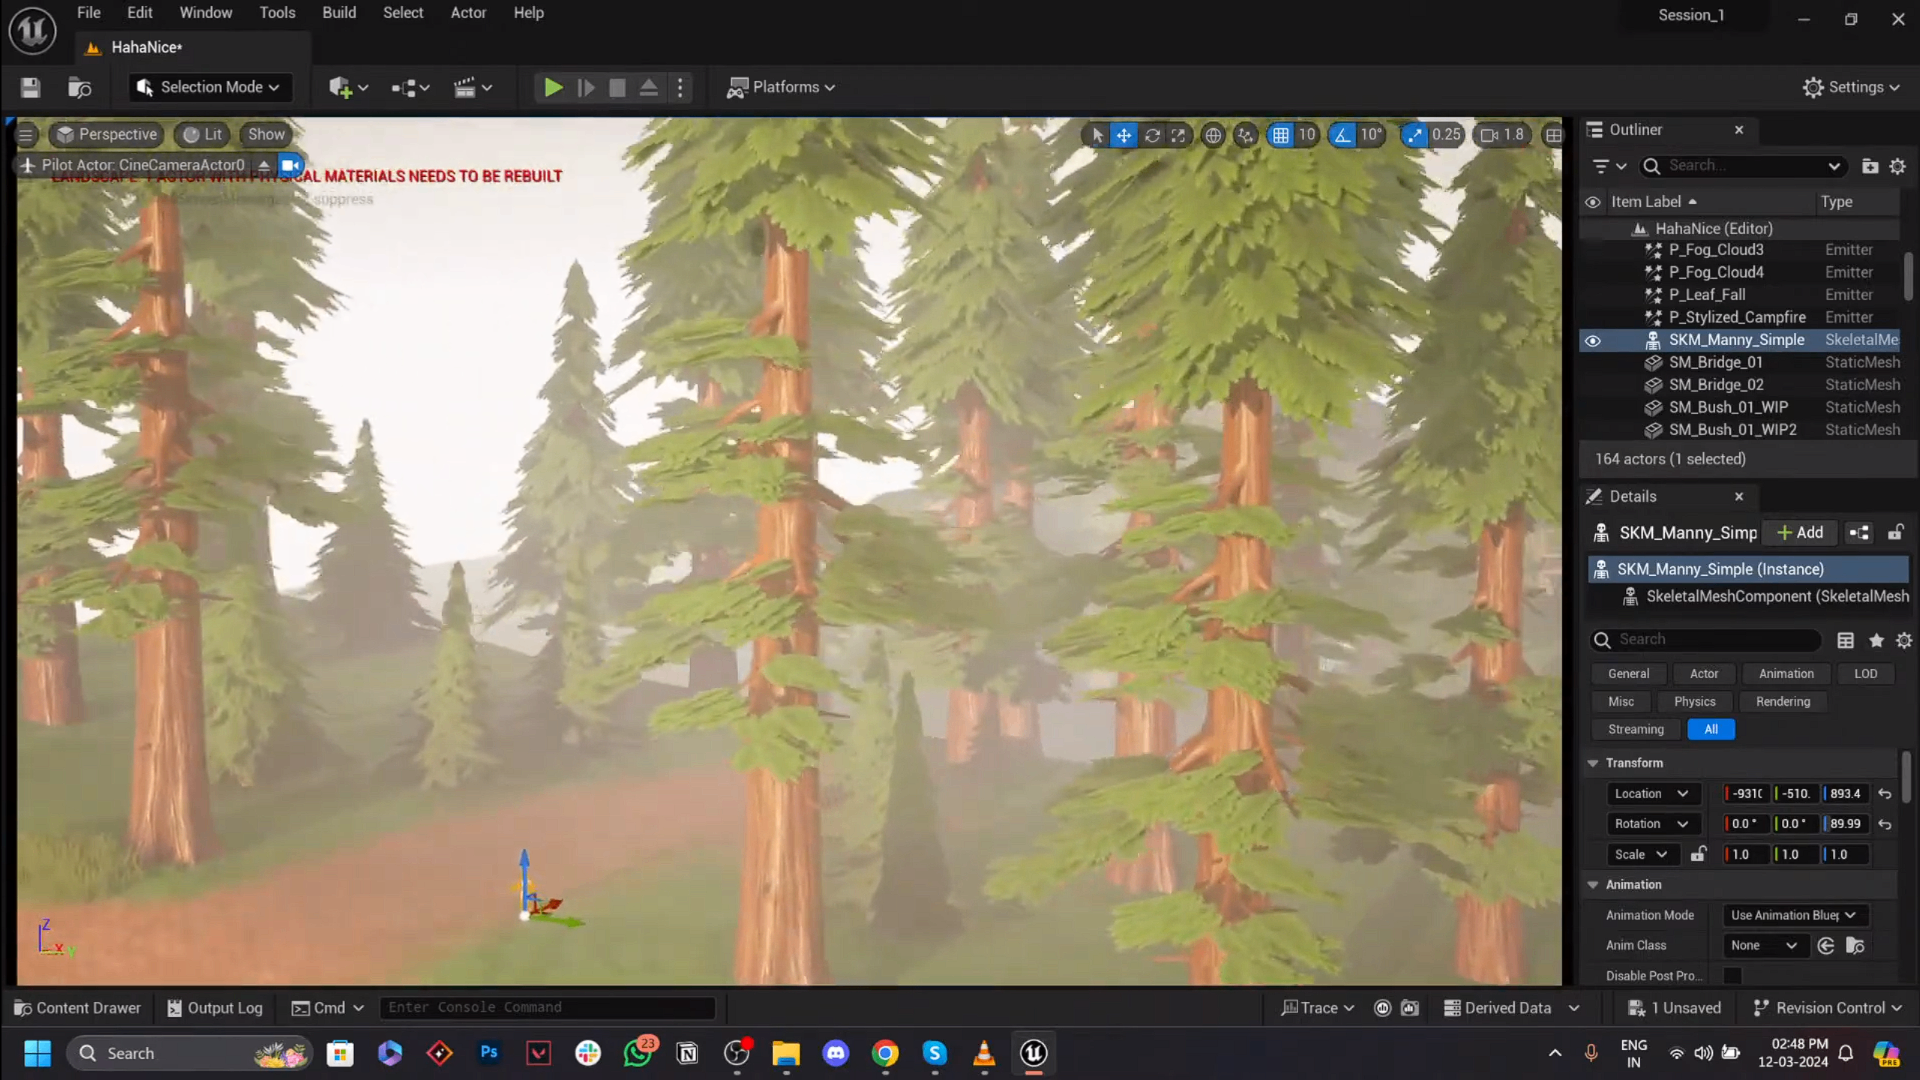The height and width of the screenshot is (1080, 1920).
Task: Open the Selection Mode dropdown
Action: click(x=209, y=87)
